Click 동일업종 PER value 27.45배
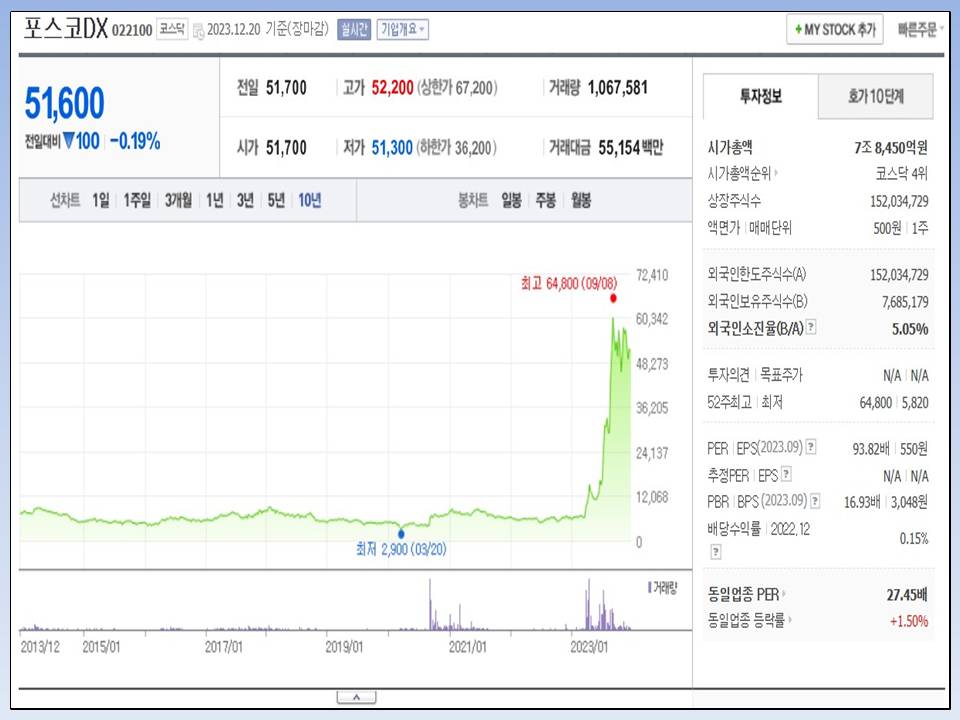 pyautogui.click(x=907, y=594)
